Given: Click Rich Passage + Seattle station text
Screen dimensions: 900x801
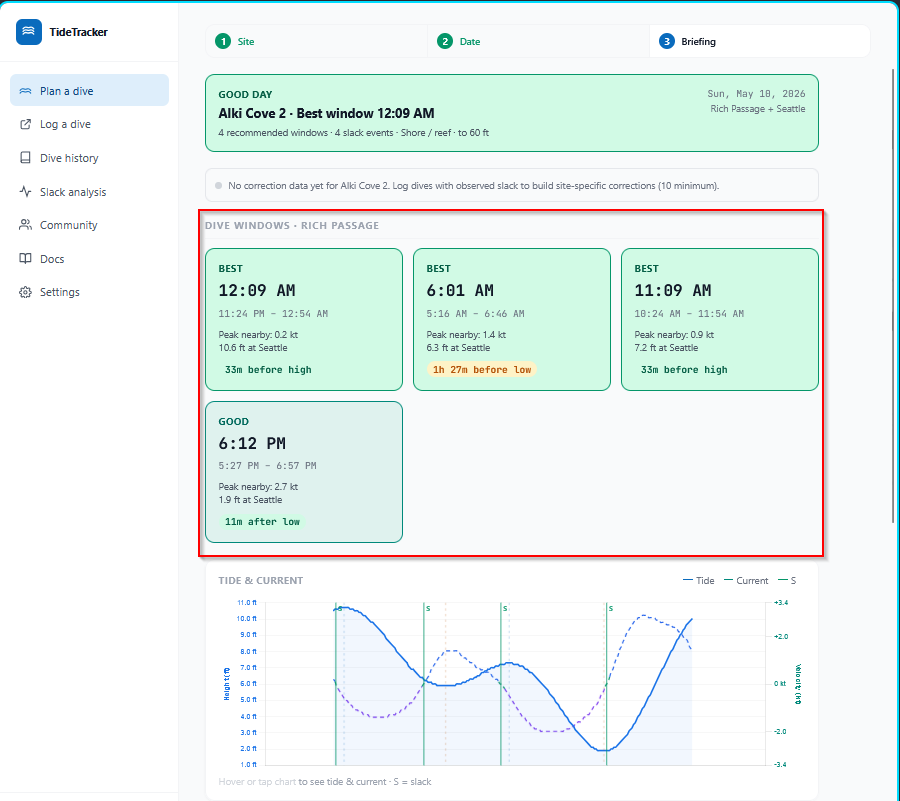Looking at the screenshot, I should [x=758, y=109].
